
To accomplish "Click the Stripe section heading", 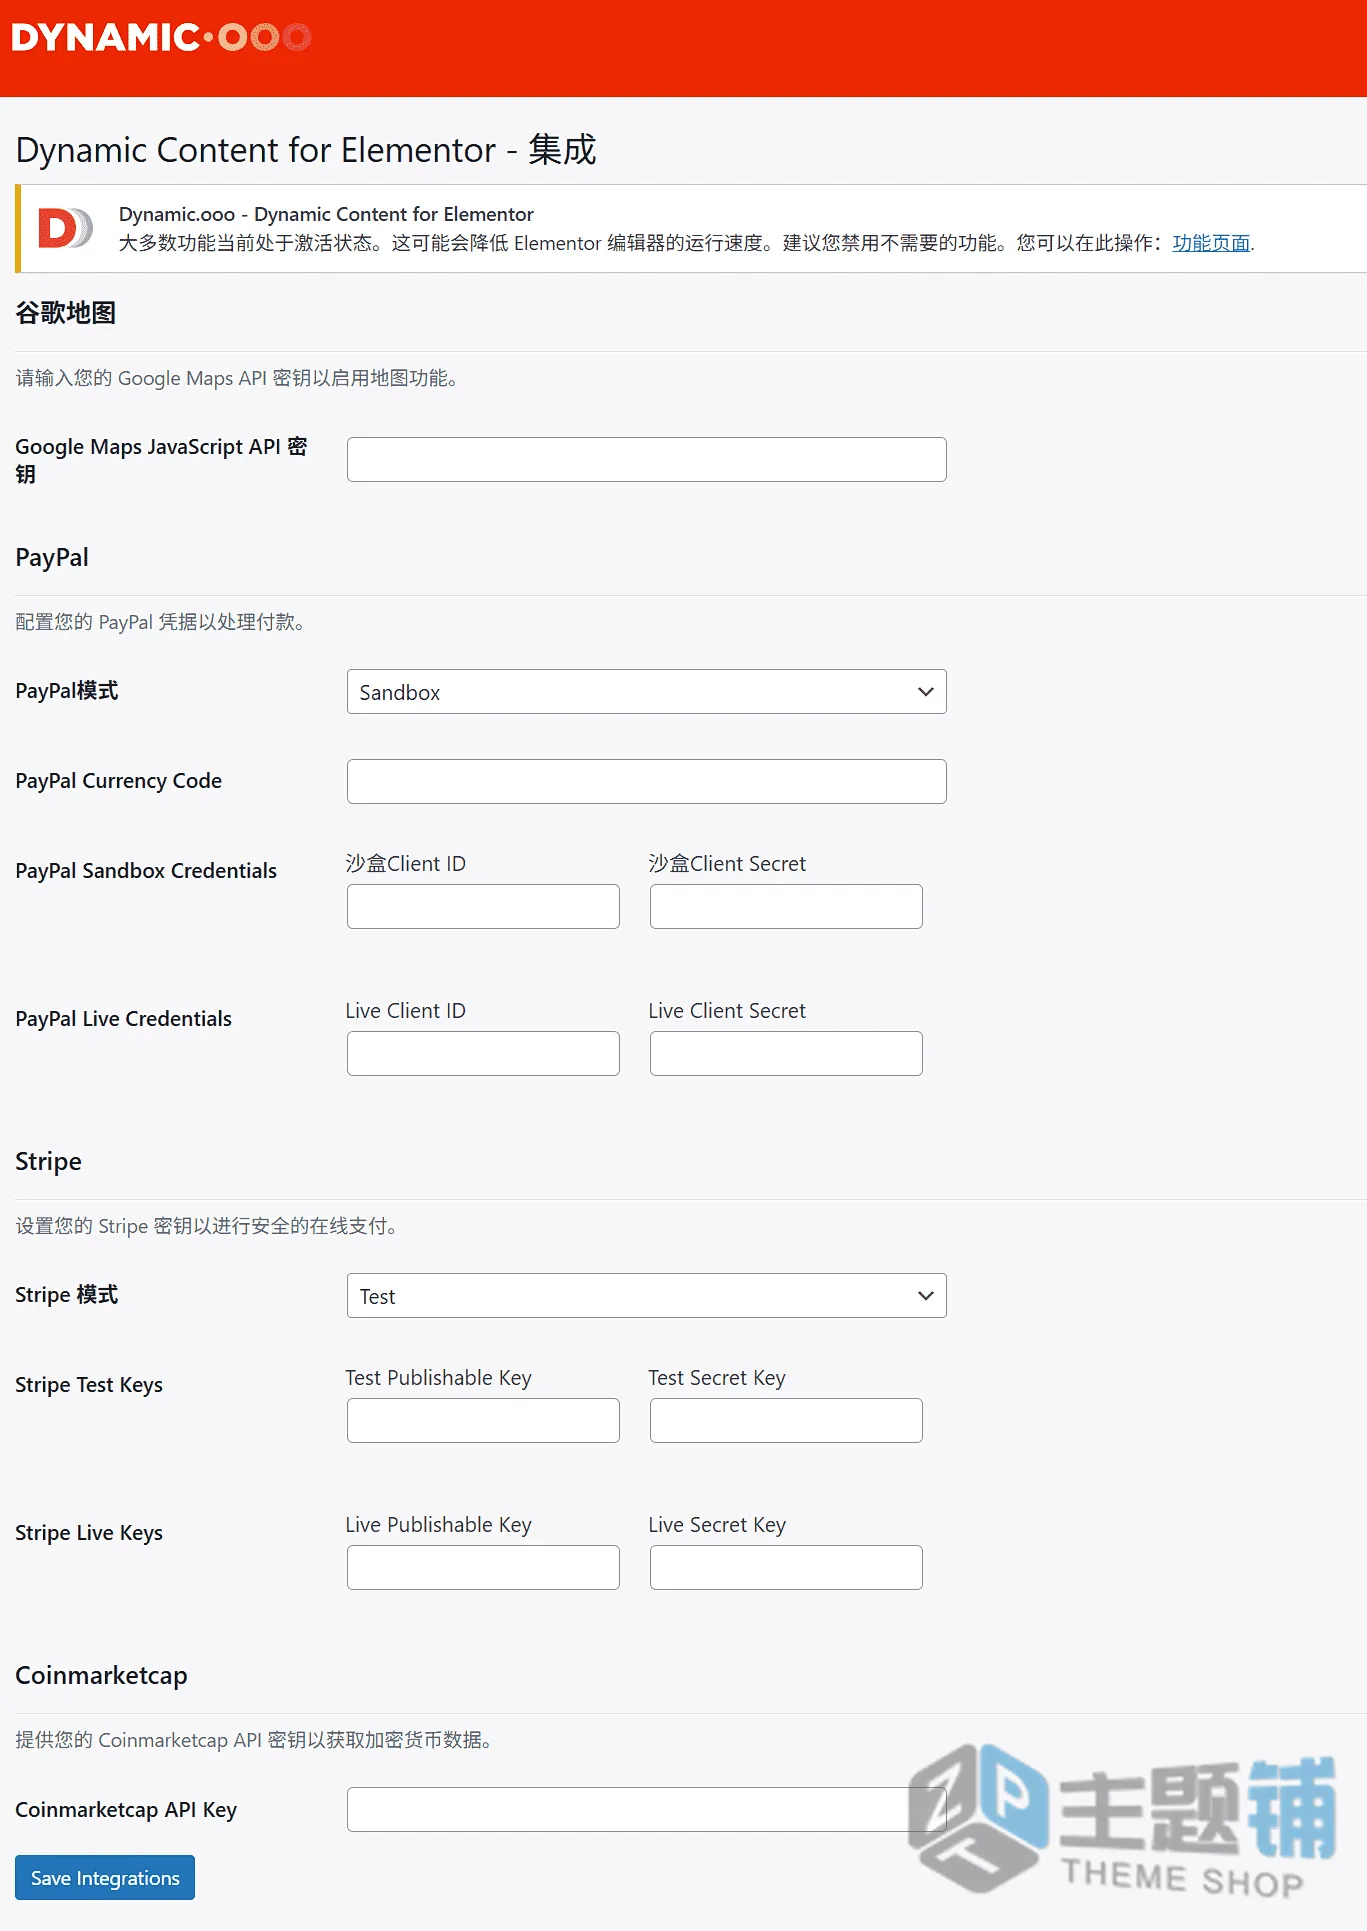I will [x=48, y=1162].
